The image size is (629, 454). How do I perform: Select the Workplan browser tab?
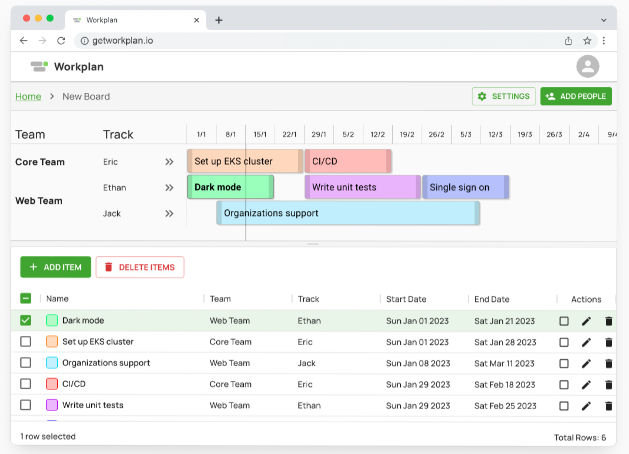coord(135,20)
